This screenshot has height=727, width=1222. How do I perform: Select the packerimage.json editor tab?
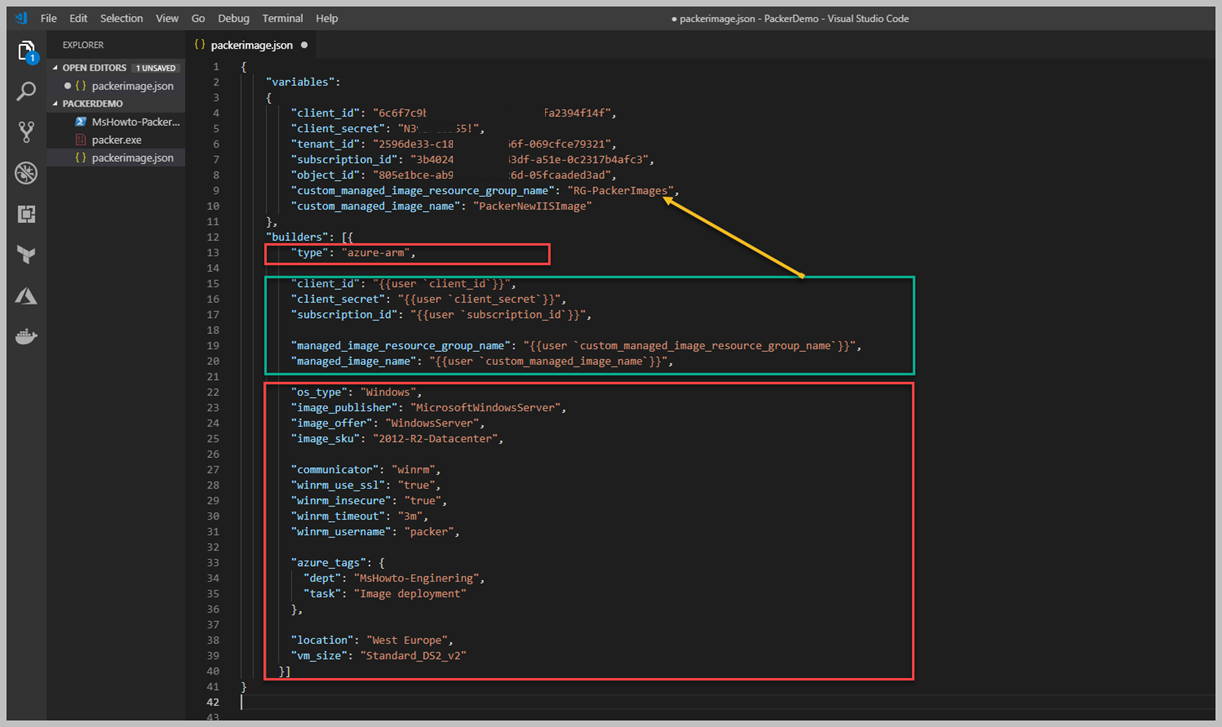(x=251, y=45)
